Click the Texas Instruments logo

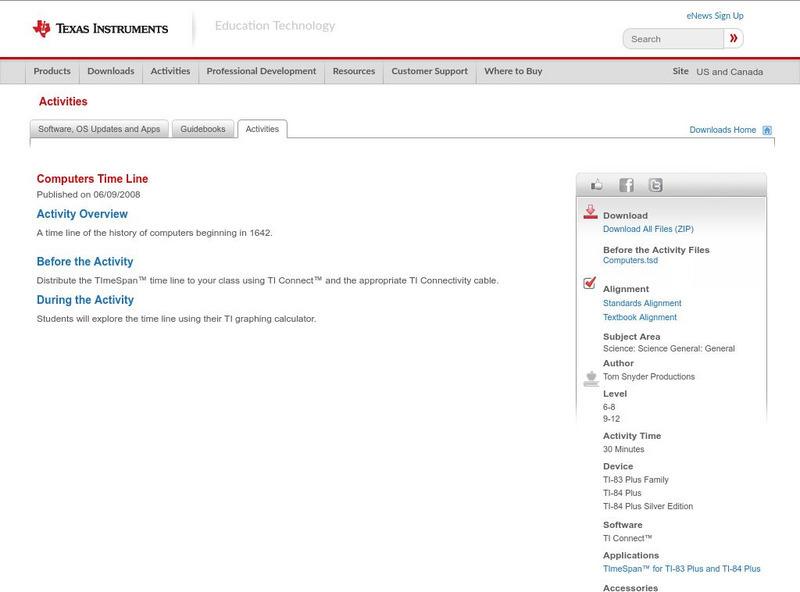100,29
